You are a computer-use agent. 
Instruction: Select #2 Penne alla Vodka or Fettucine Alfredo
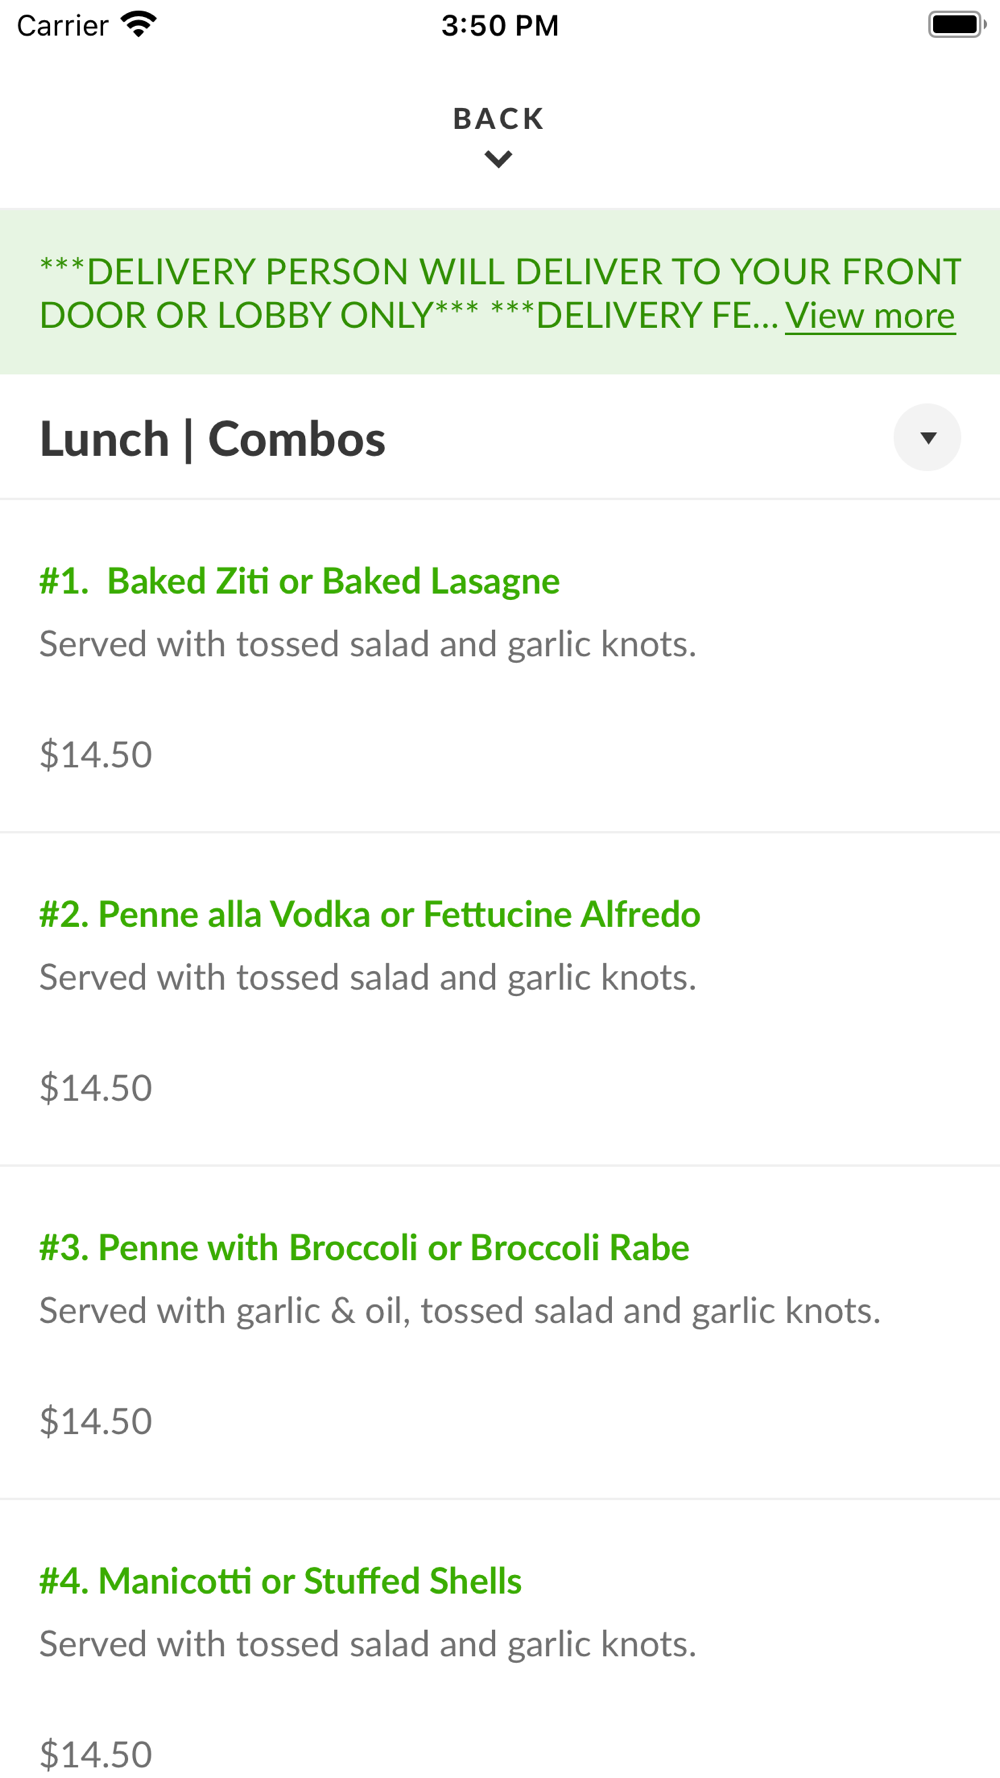click(369, 914)
